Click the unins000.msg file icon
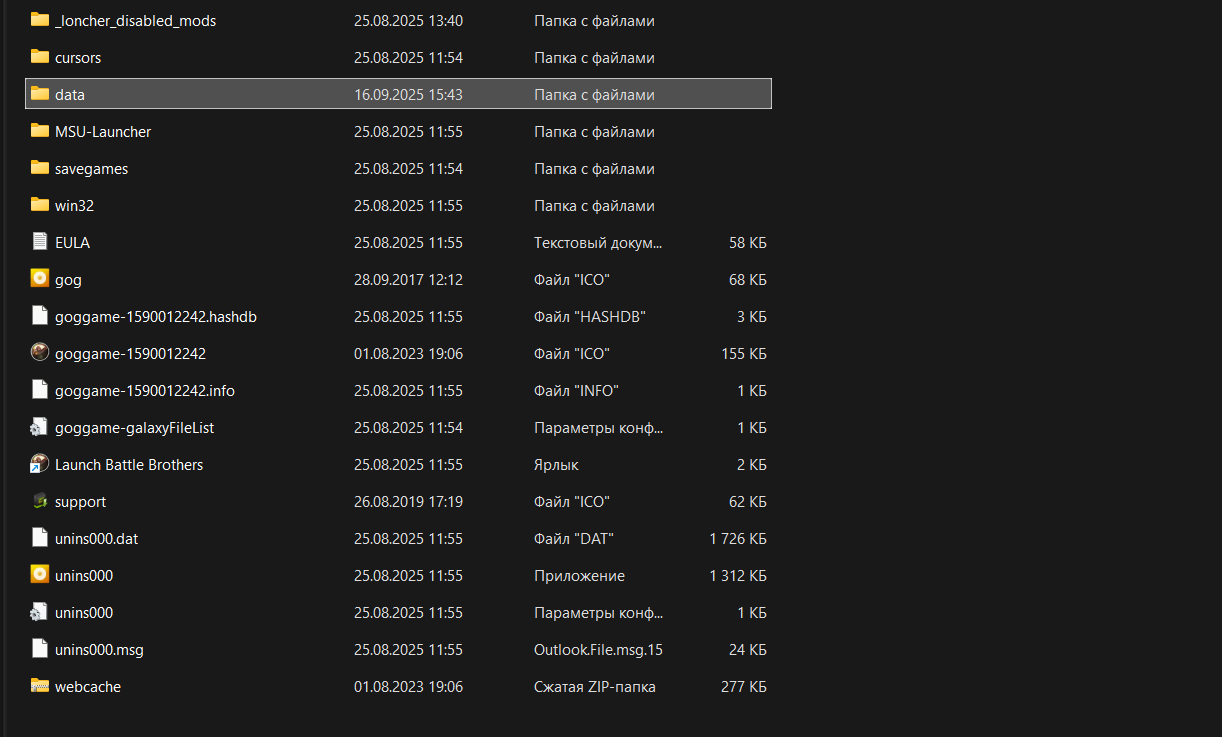 tap(40, 649)
